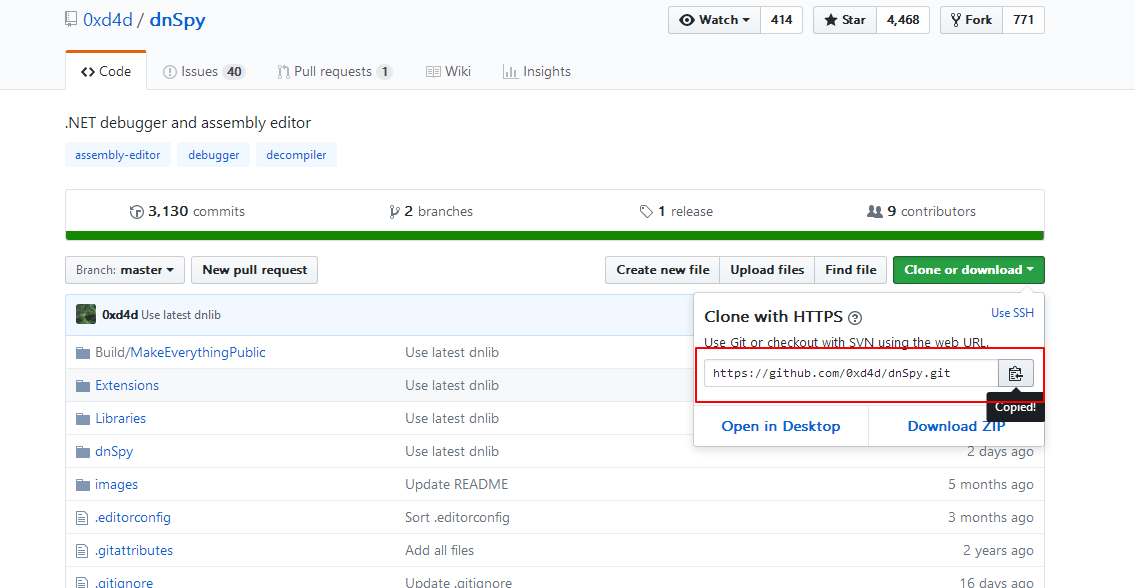
Task: Click the .gitattributes file icon
Action: coord(82,550)
